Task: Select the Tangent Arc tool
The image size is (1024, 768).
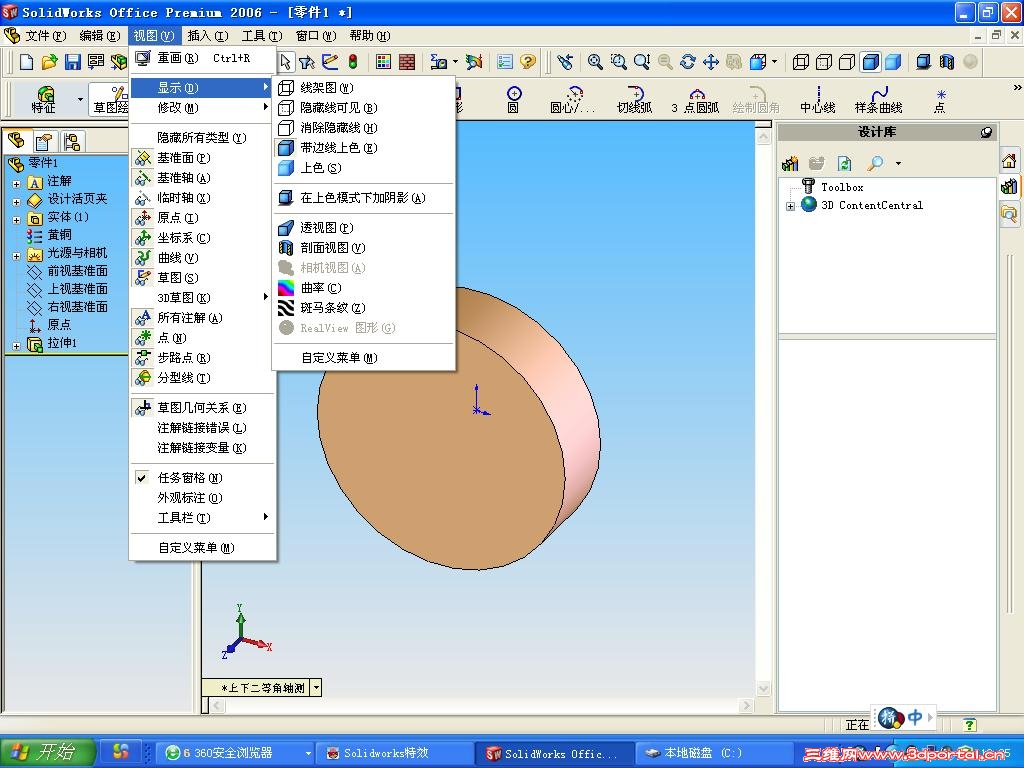Action: pyautogui.click(x=635, y=99)
